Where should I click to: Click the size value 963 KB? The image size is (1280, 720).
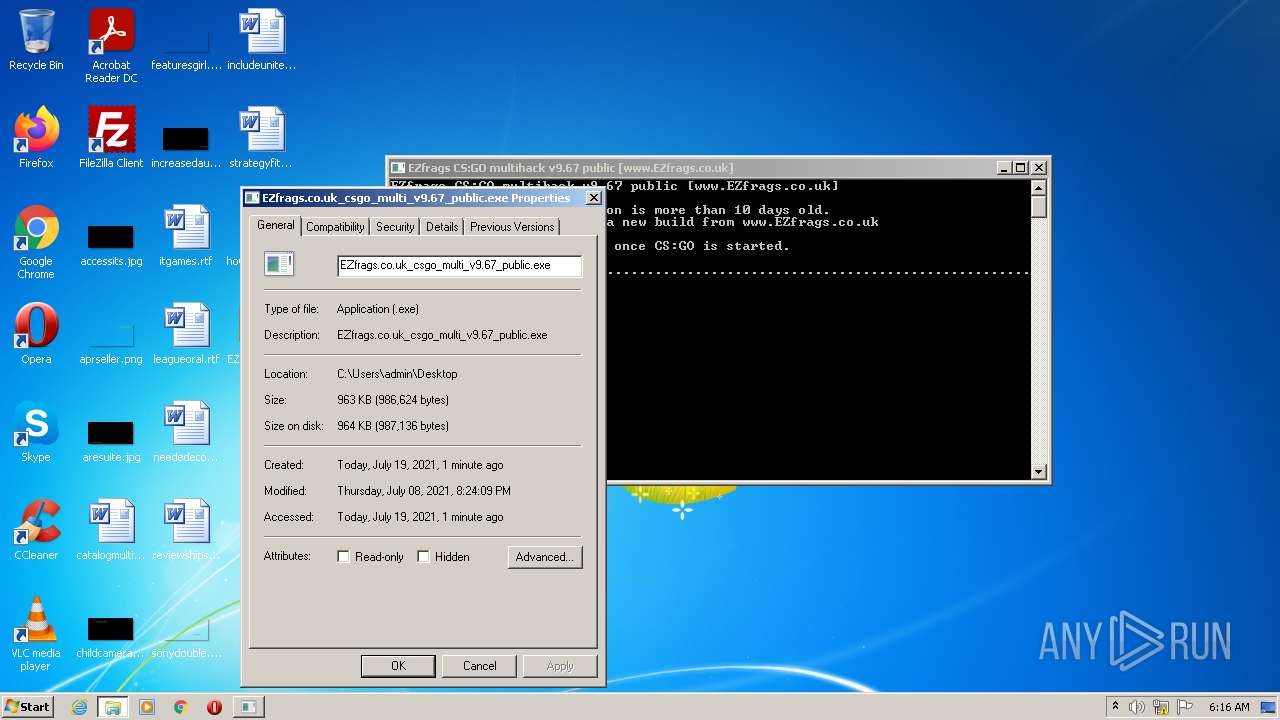pyautogui.click(x=393, y=400)
